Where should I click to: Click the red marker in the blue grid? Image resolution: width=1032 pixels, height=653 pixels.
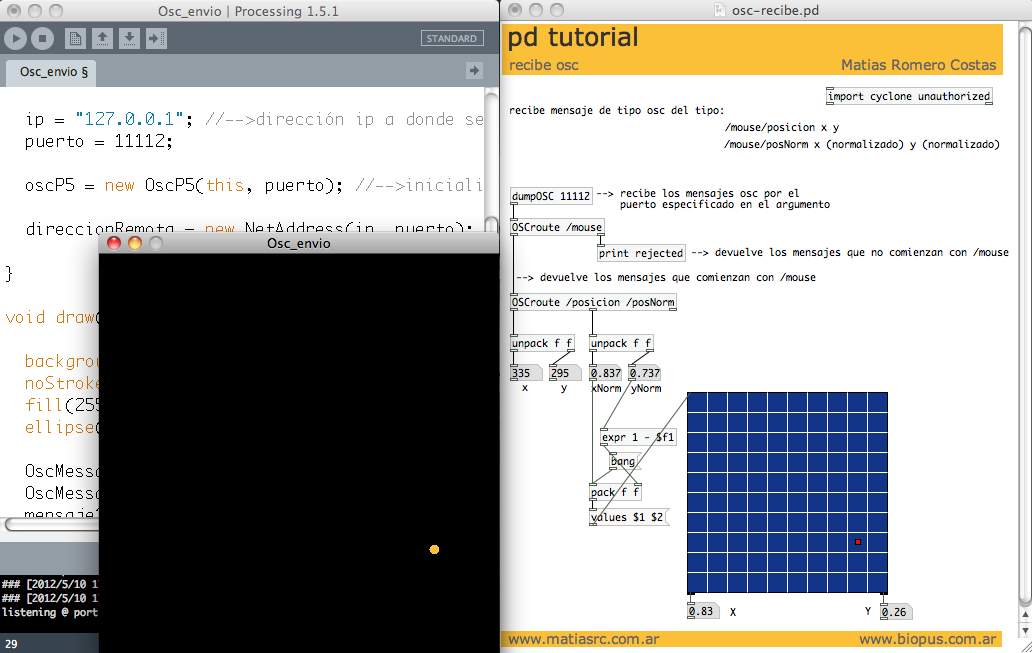pos(858,540)
